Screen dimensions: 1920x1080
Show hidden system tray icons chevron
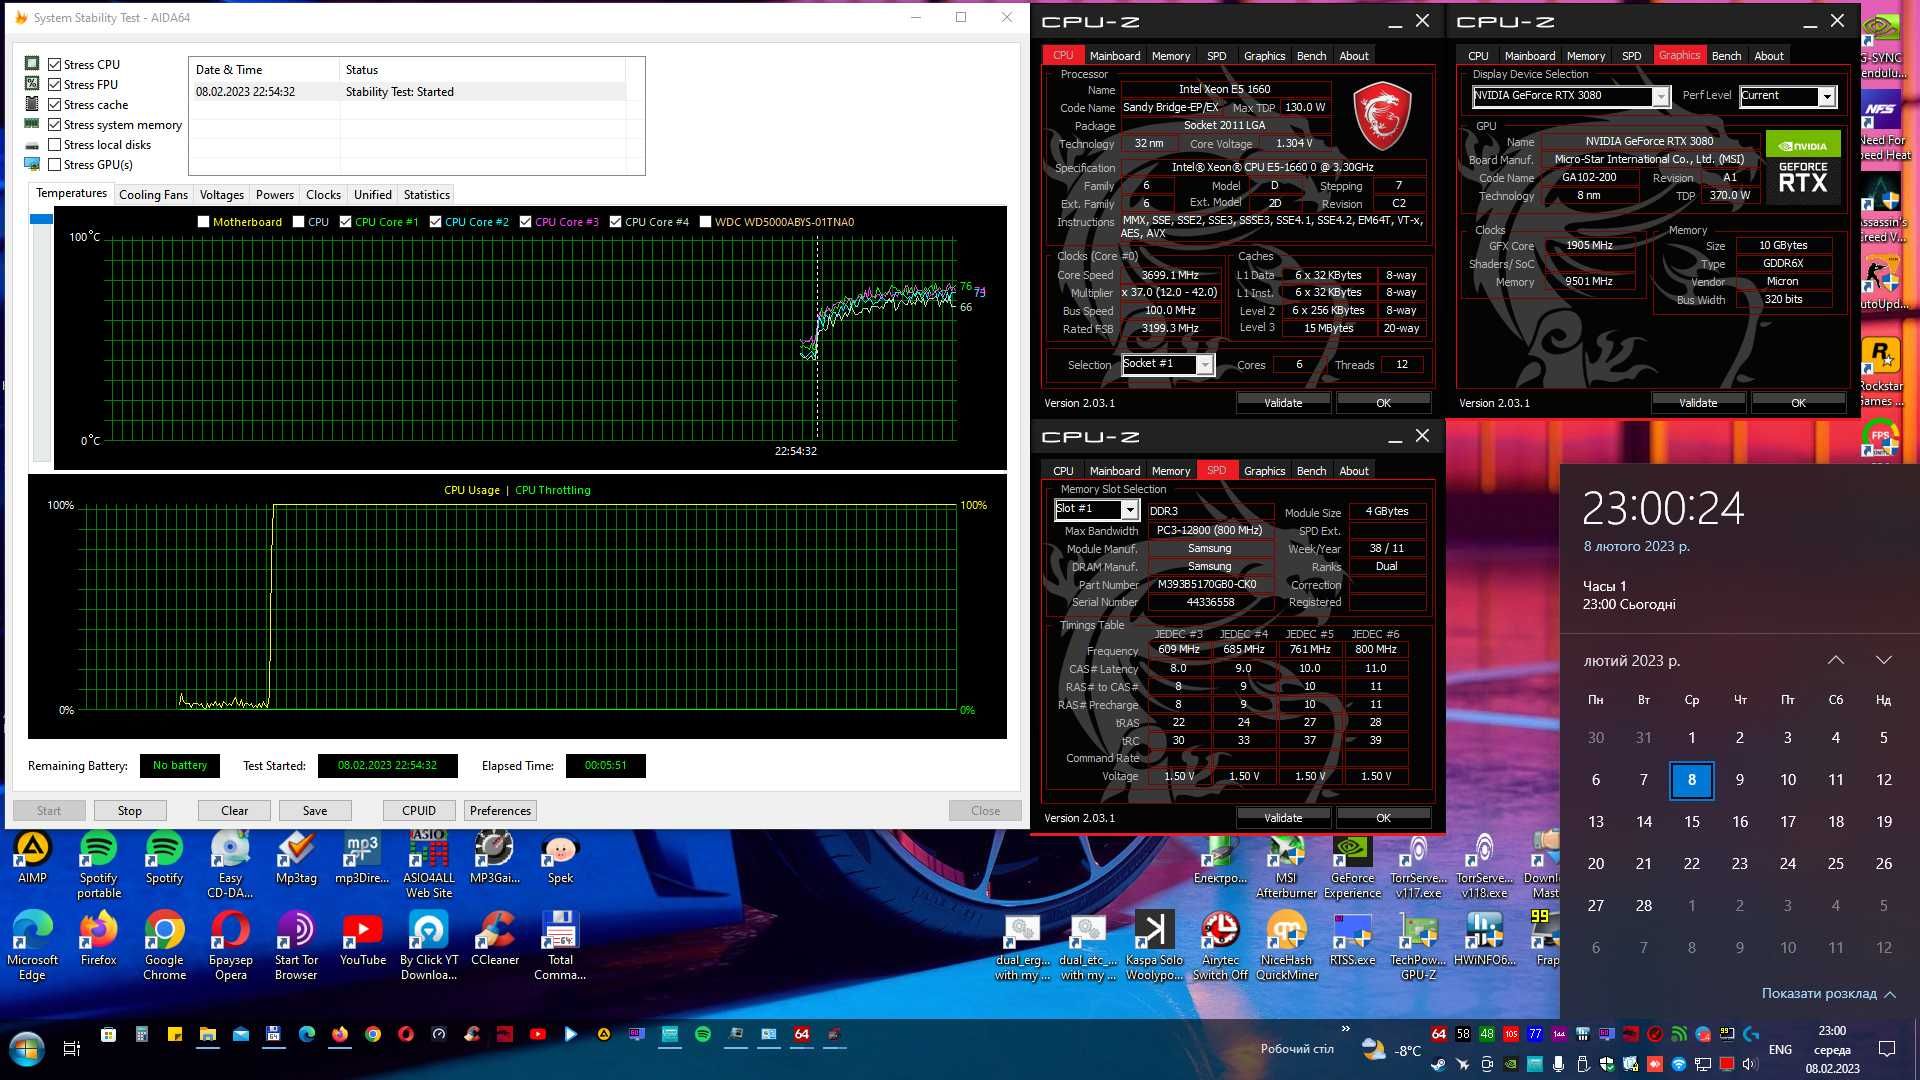click(1345, 1029)
